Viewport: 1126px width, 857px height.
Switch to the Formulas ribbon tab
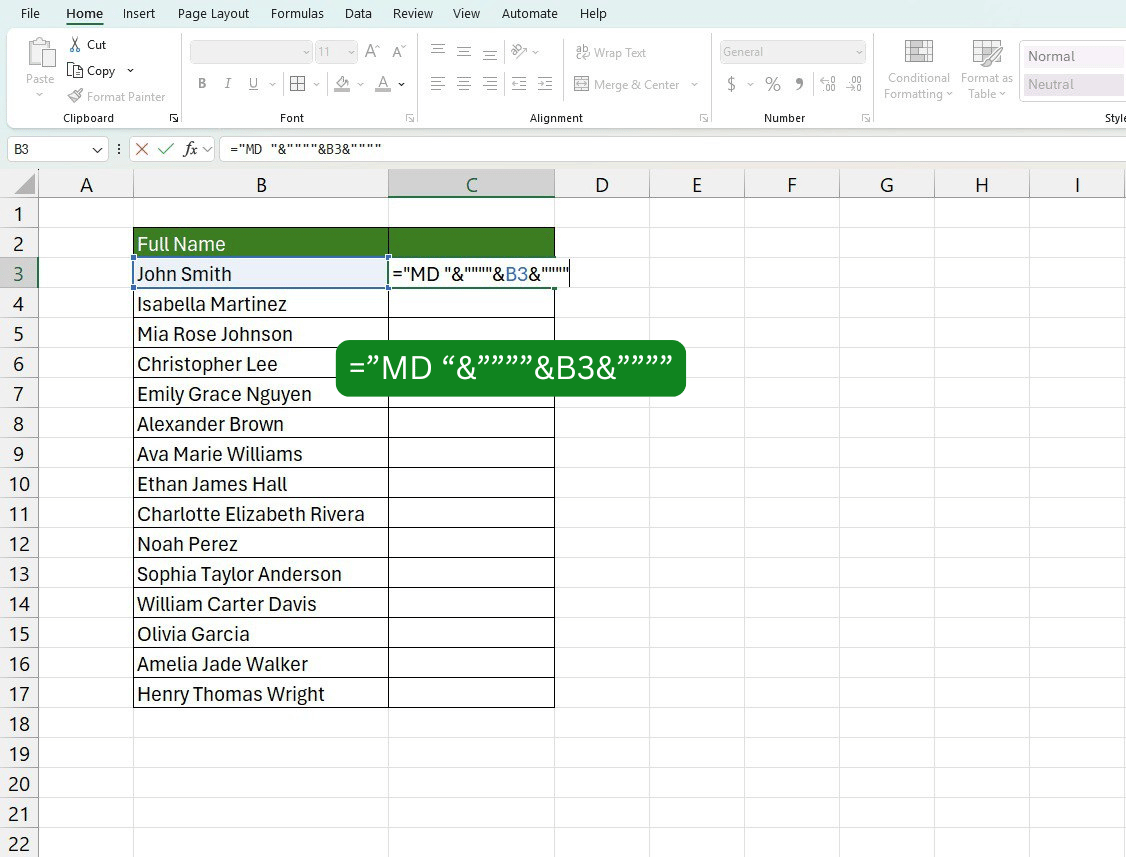(297, 13)
